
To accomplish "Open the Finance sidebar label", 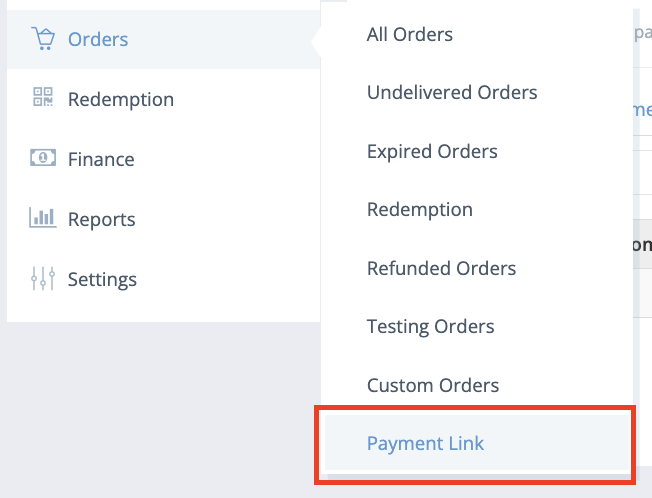I will pos(101,159).
